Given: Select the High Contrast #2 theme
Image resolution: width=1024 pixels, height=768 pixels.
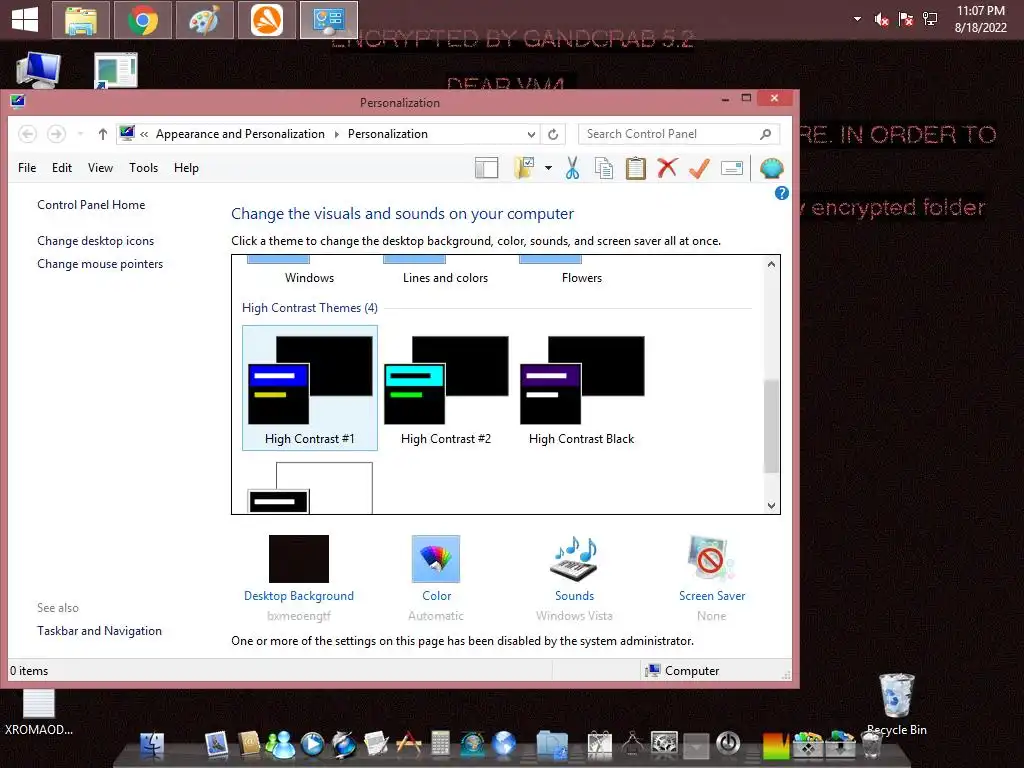Looking at the screenshot, I should (x=446, y=388).
